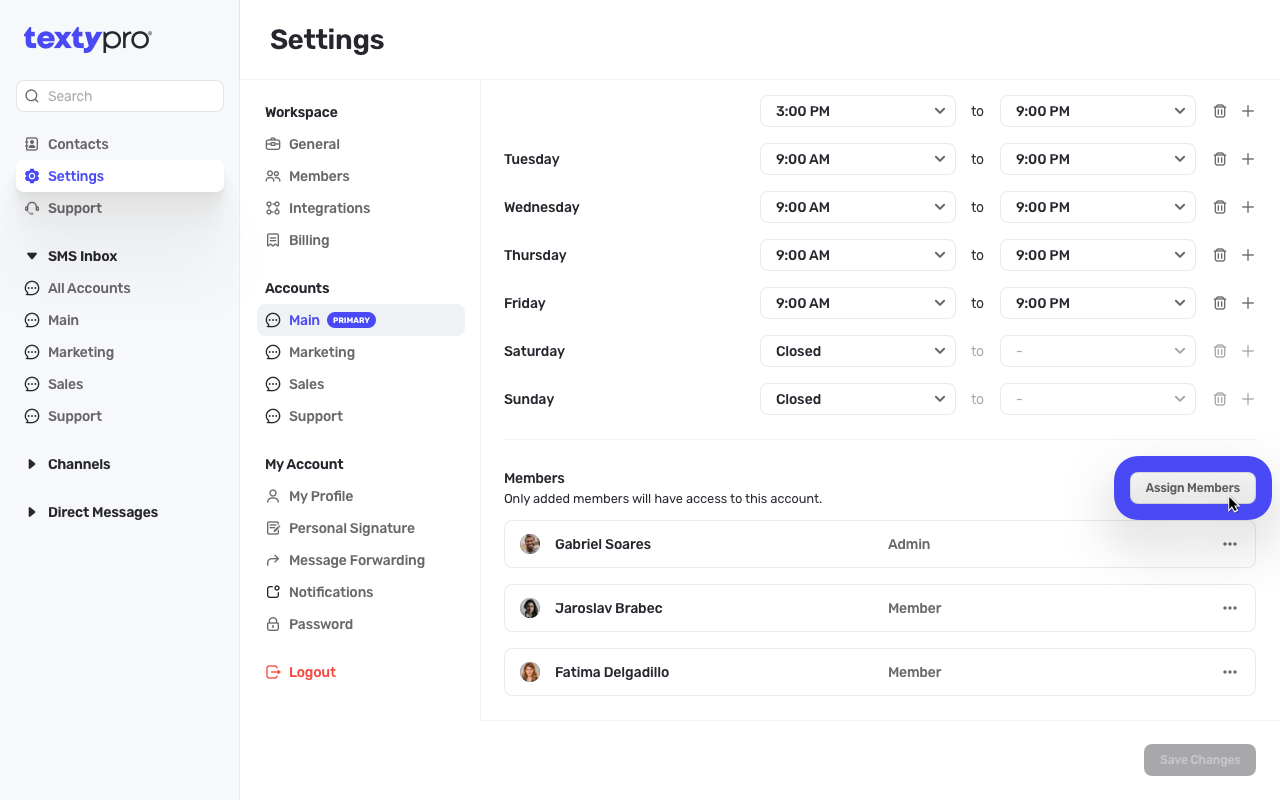This screenshot has width=1280, height=800.
Task: Open My Profile settings
Action: [x=321, y=496]
